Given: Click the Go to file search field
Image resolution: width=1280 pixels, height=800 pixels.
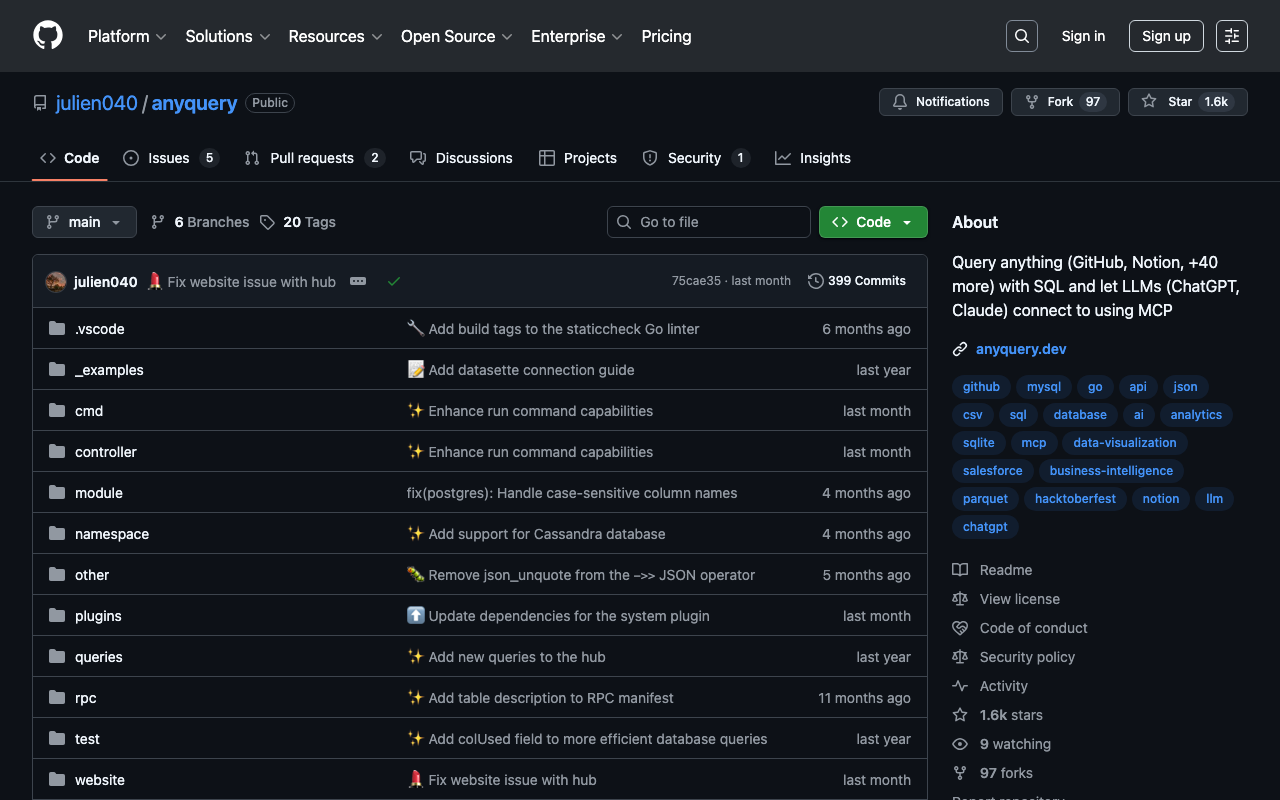Looking at the screenshot, I should click(709, 222).
